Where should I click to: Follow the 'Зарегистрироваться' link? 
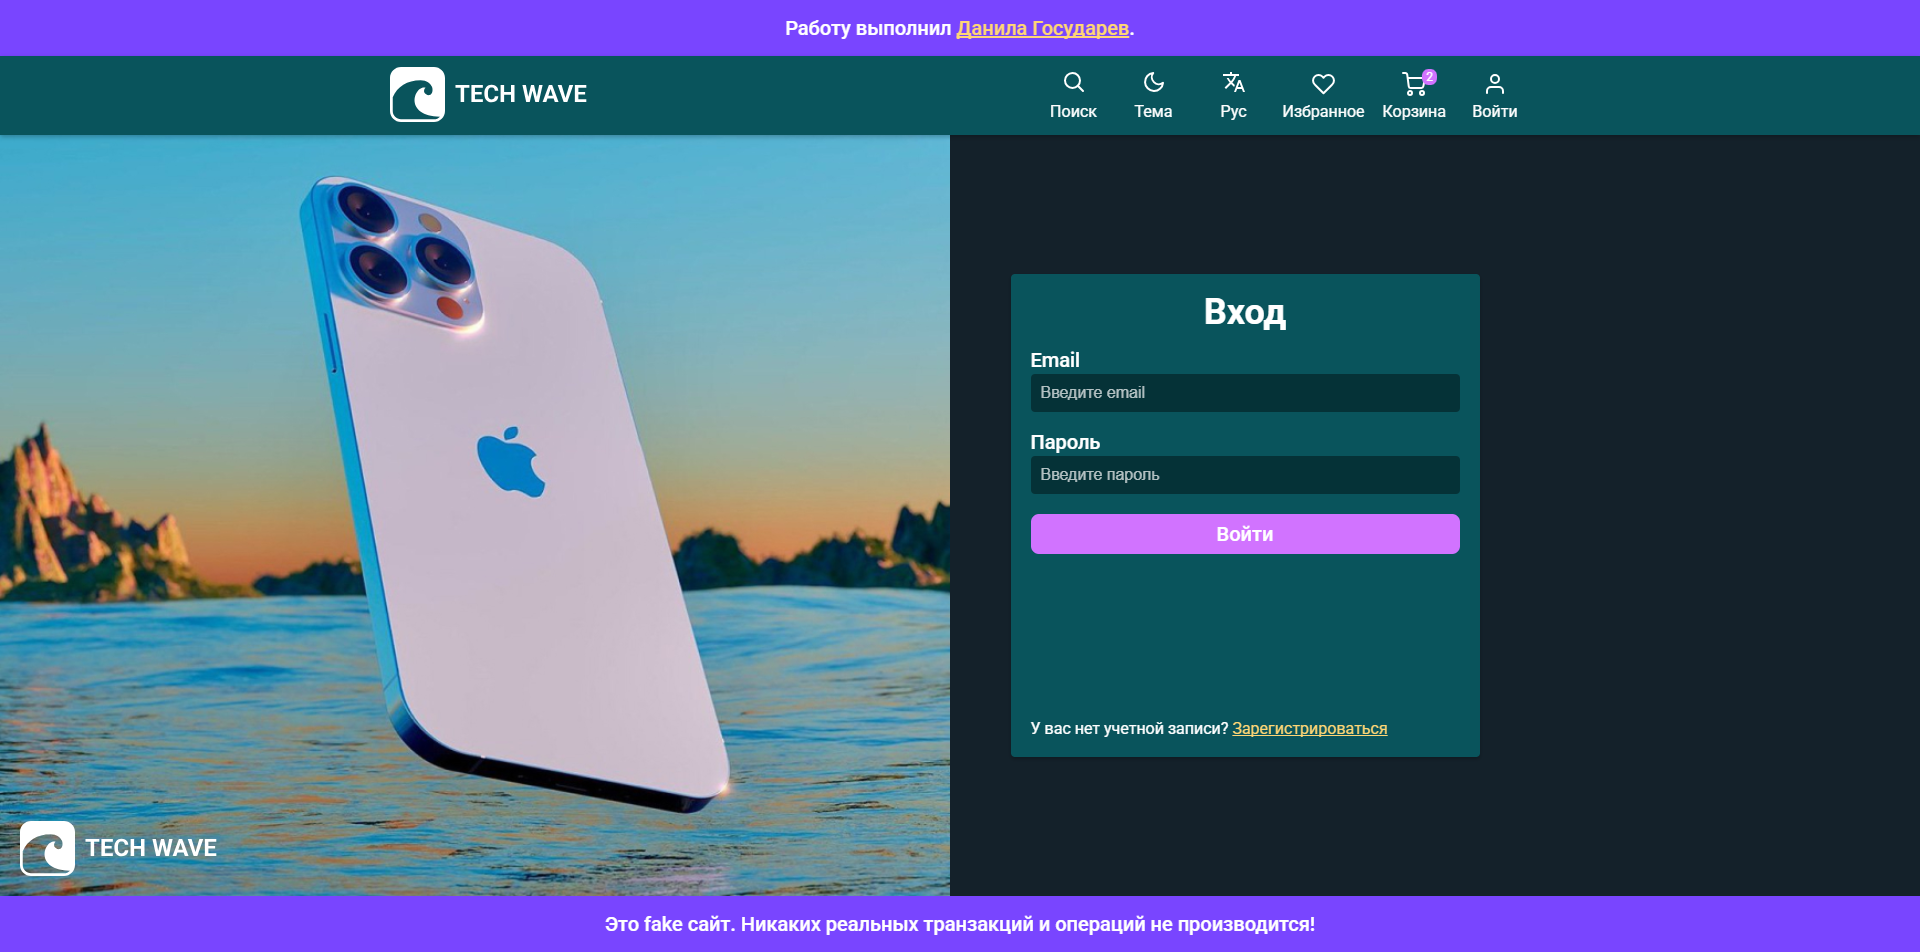[1309, 728]
